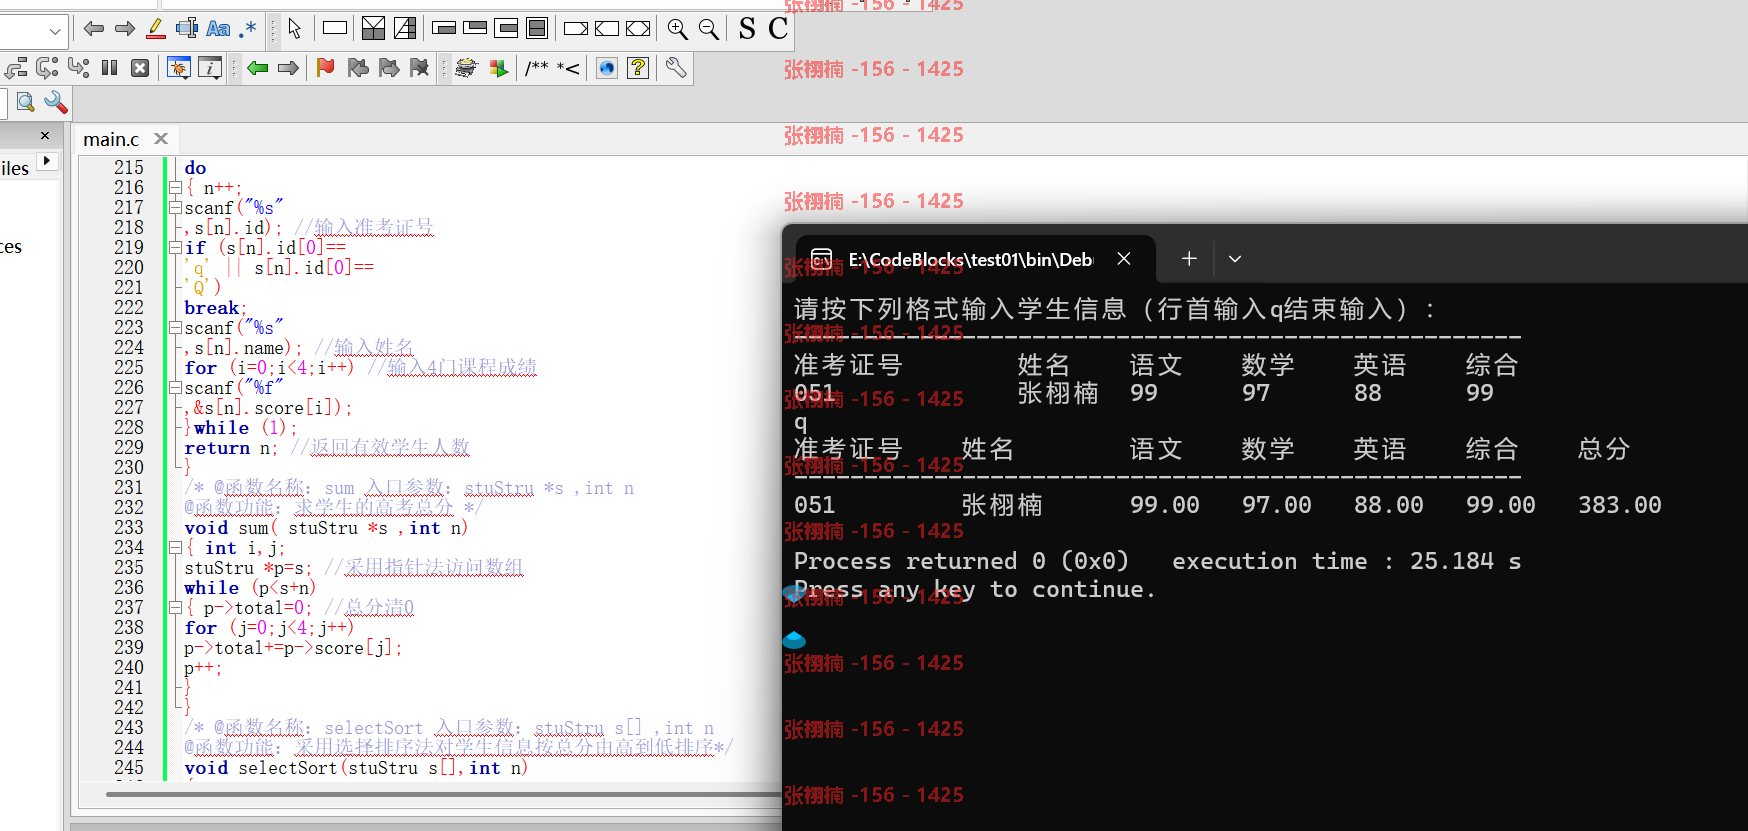Image resolution: width=1748 pixels, height=831 pixels.
Task: Switch to main.c editor tab
Action: click(x=111, y=139)
